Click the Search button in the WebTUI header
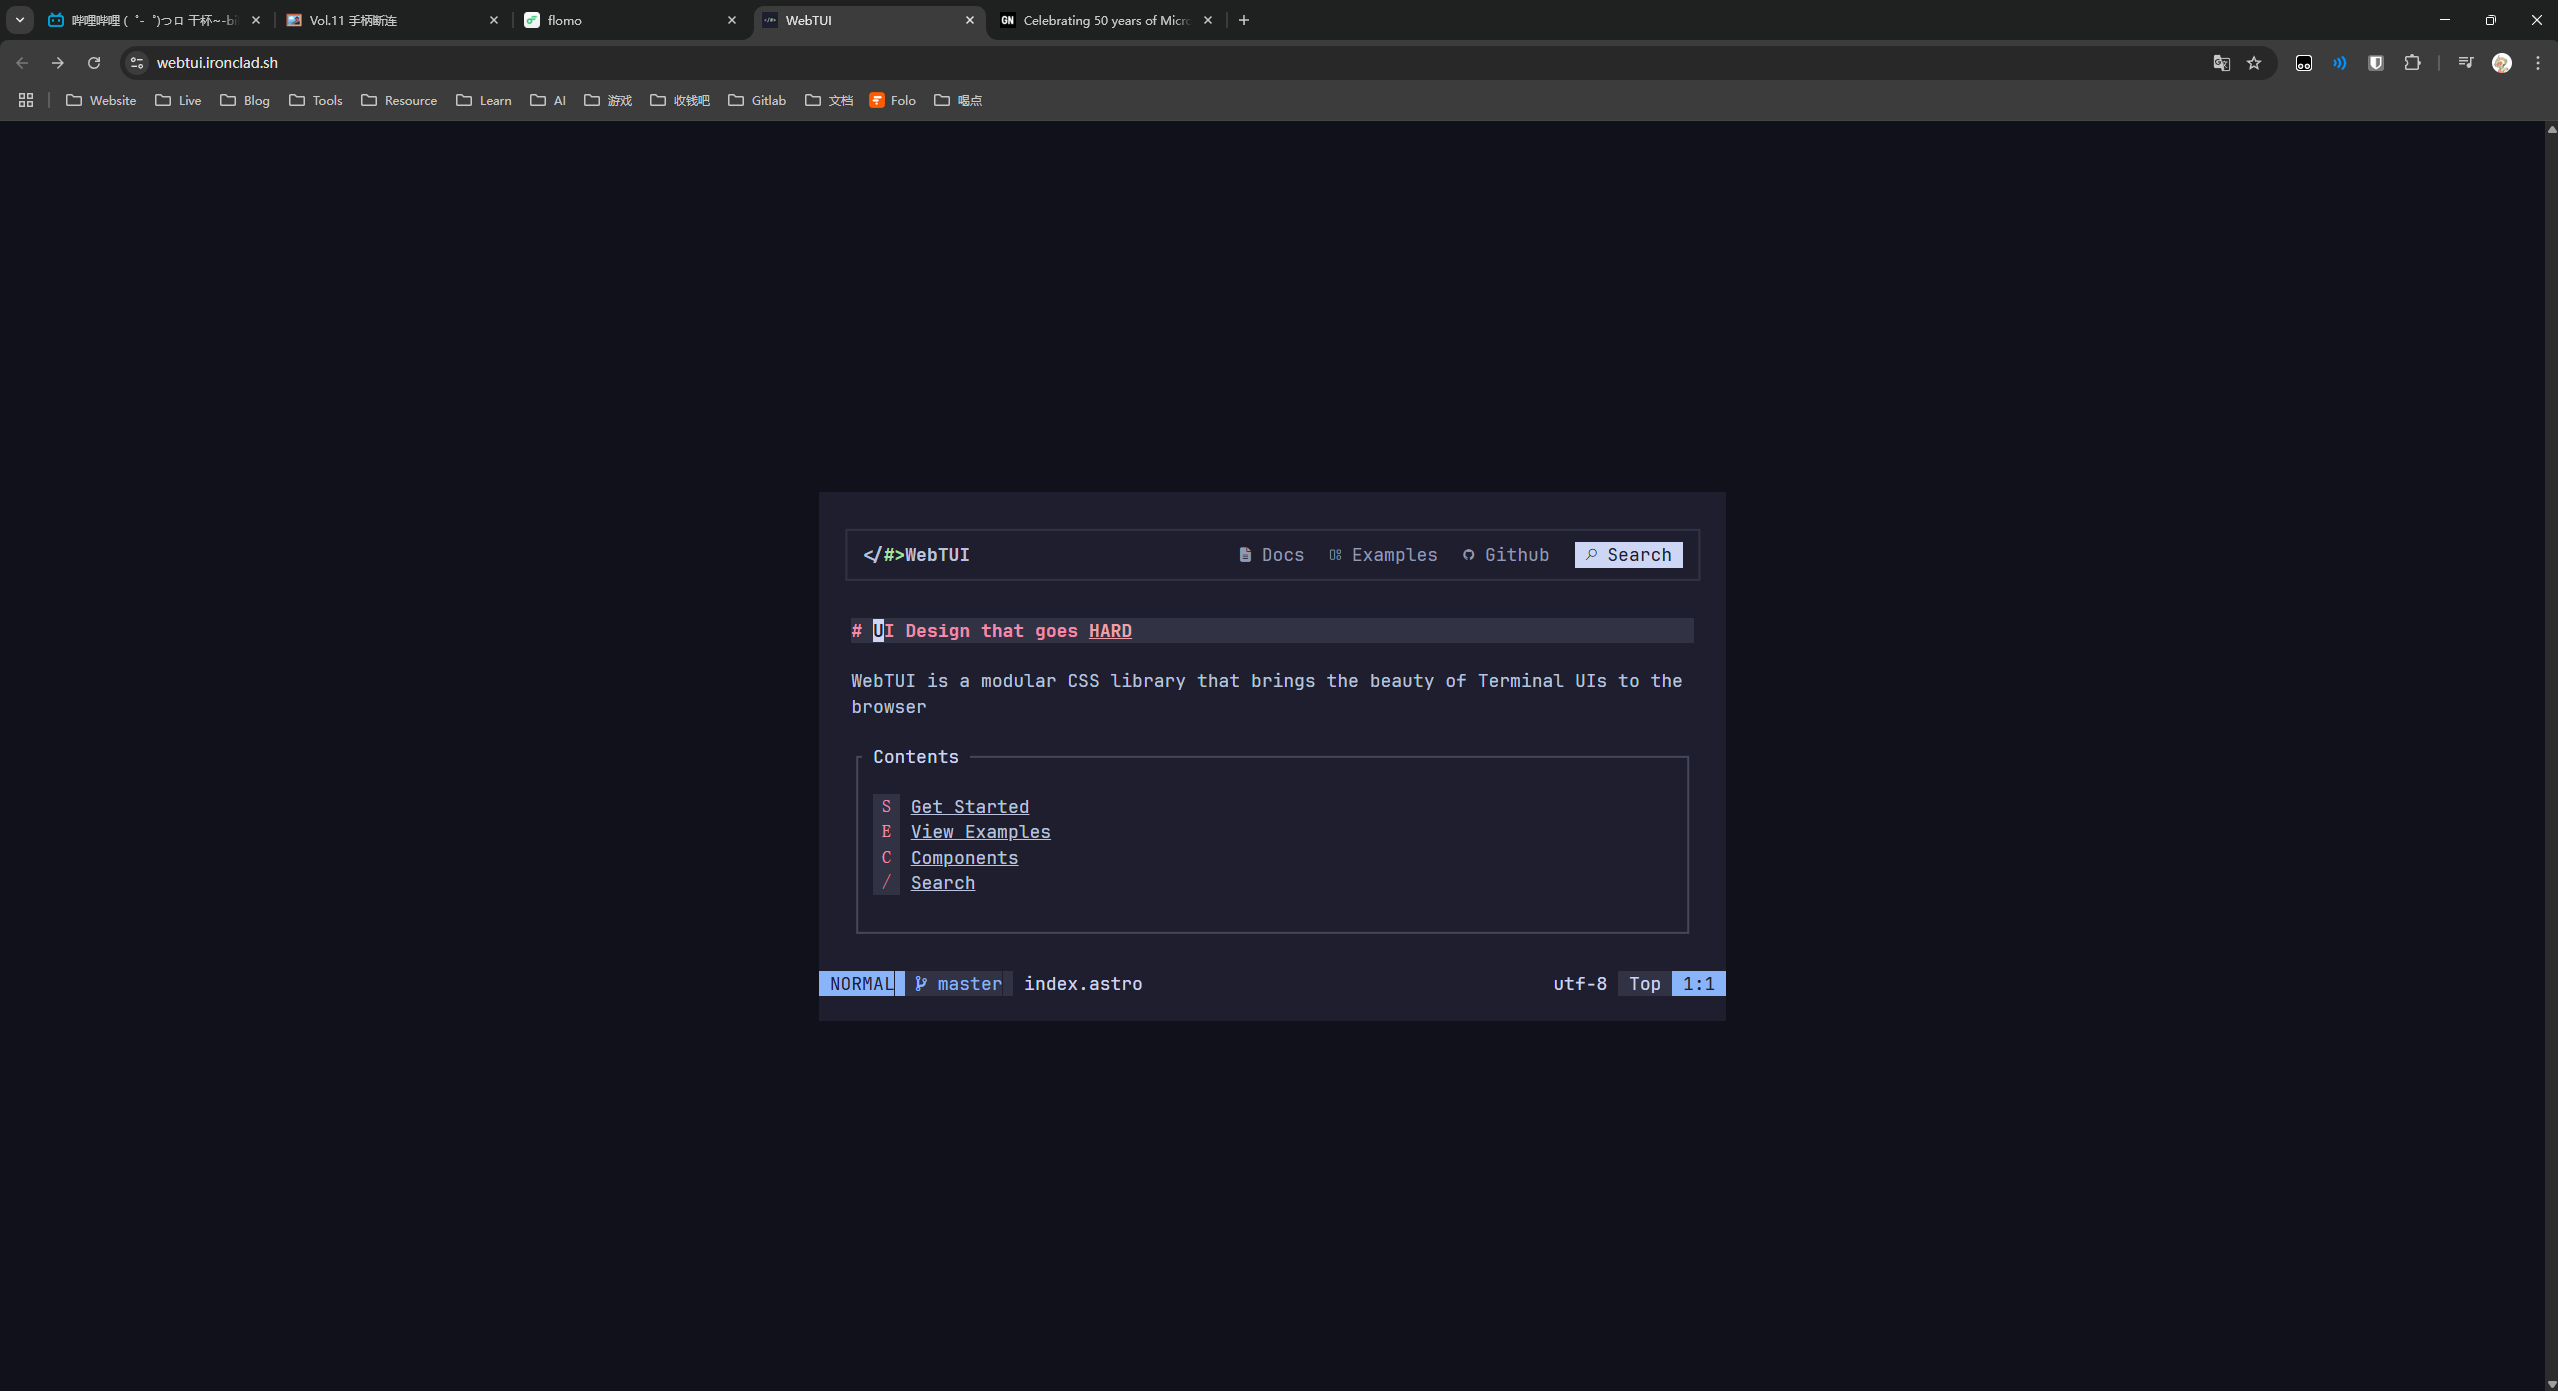 (1628, 555)
